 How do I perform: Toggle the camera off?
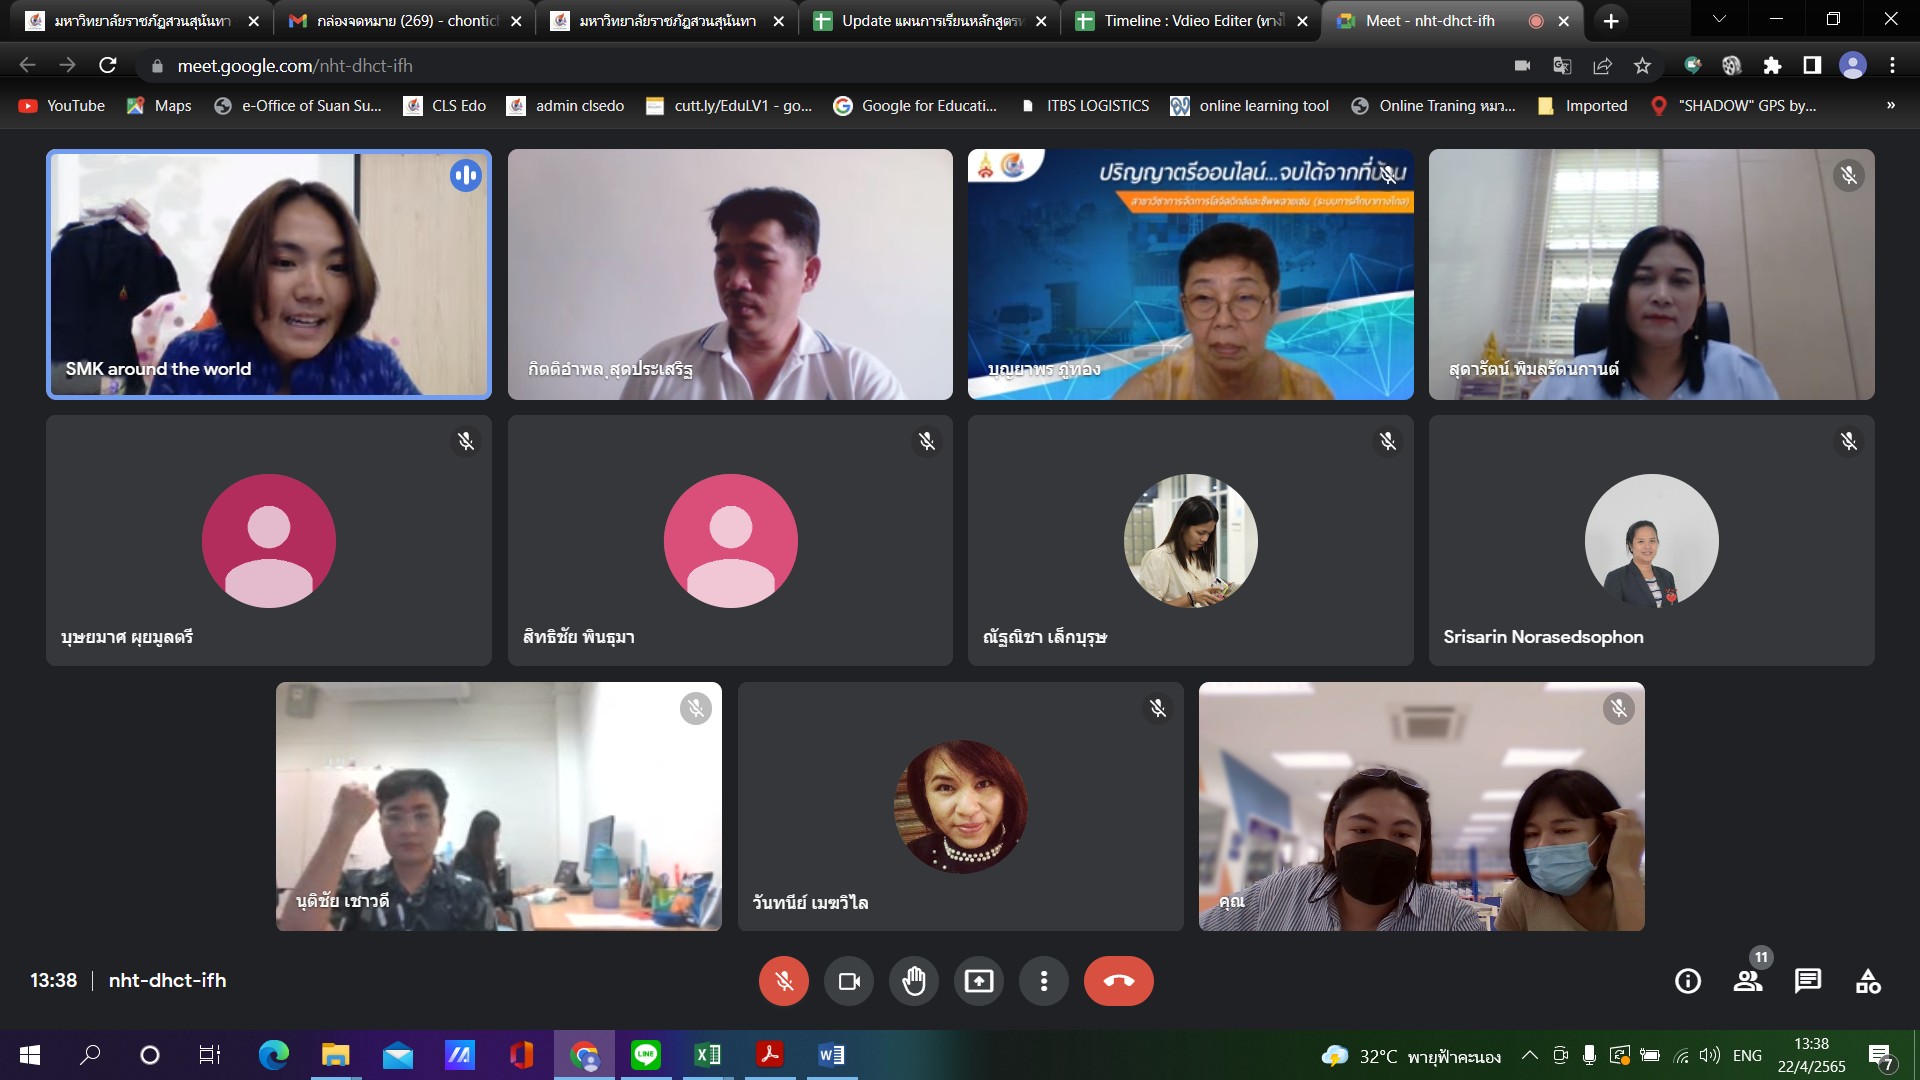click(849, 981)
